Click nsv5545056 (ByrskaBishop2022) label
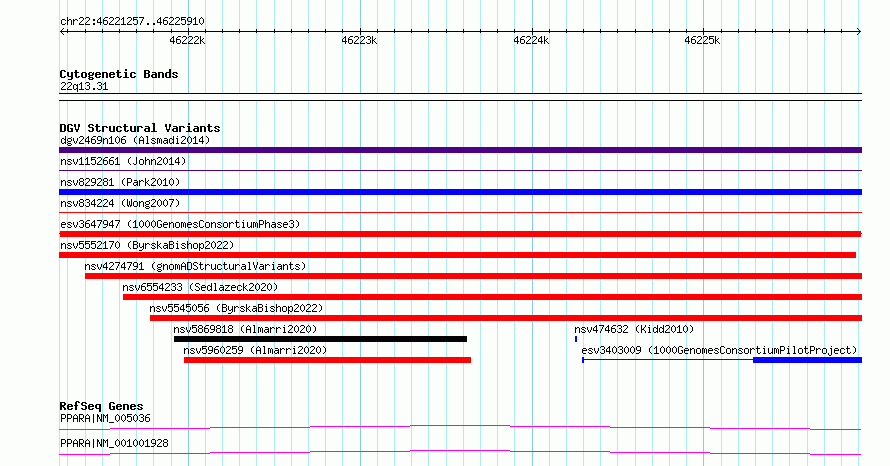The image size is (890, 466). (x=236, y=308)
